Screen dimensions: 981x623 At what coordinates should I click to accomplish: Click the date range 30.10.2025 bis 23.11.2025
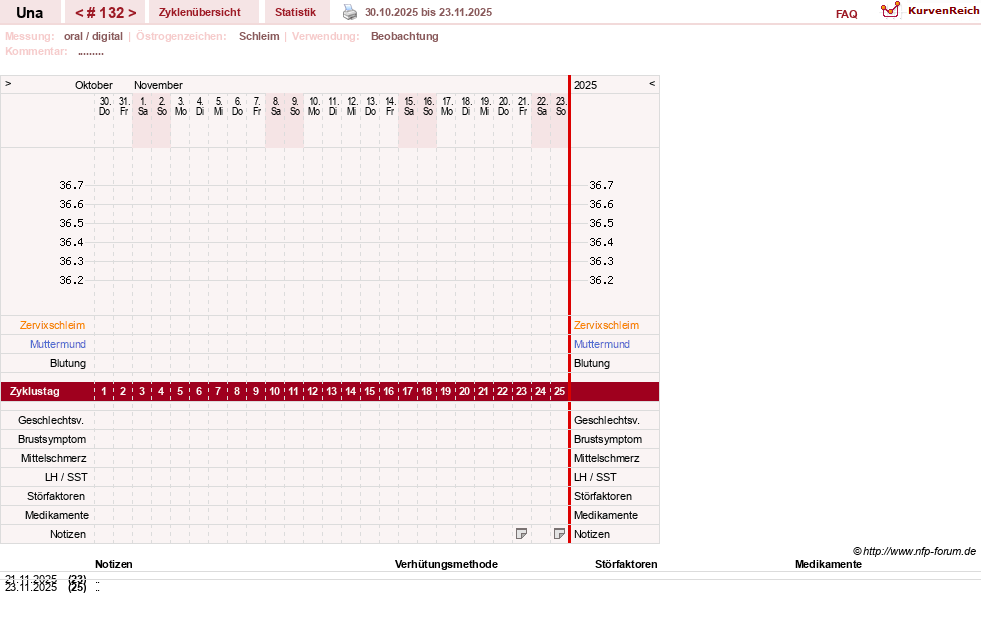coord(429,12)
